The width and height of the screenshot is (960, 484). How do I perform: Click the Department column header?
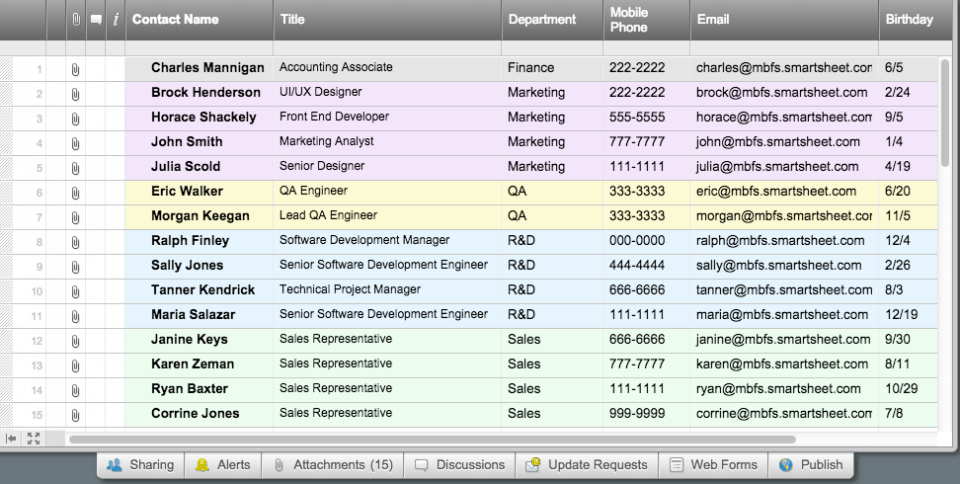[x=552, y=20]
